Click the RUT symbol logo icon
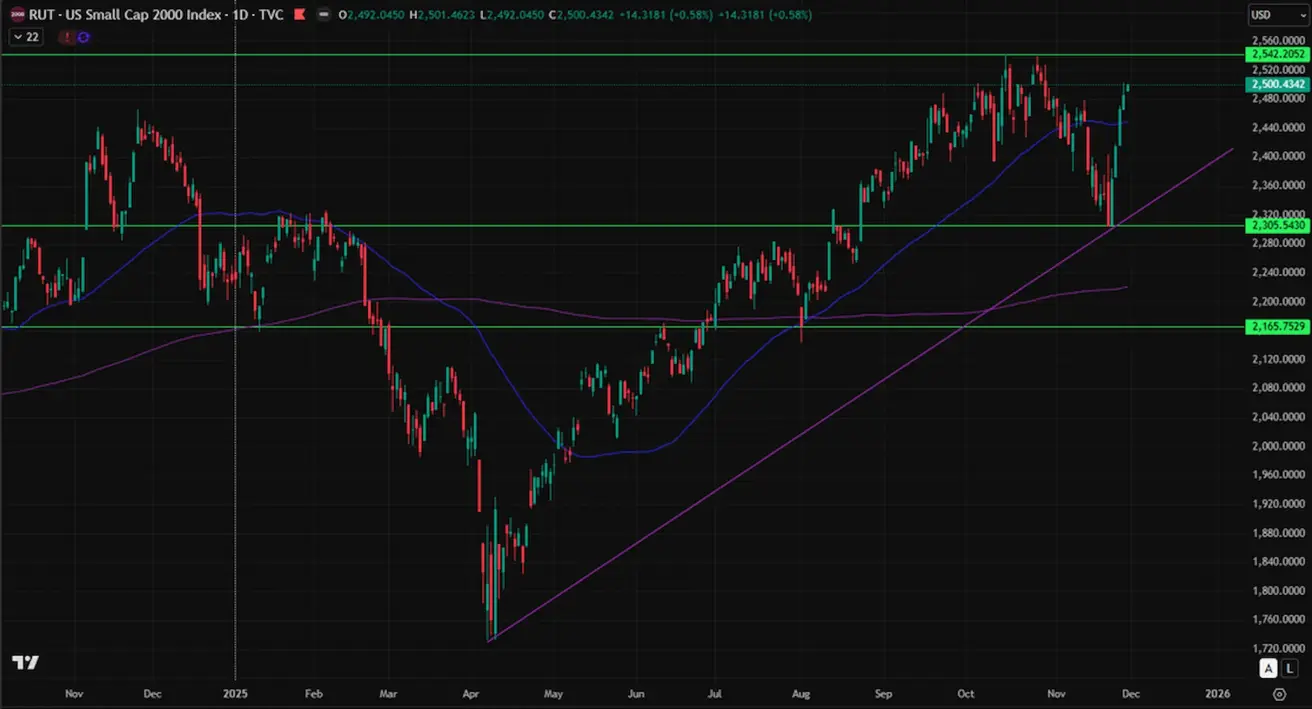This screenshot has height=709, width=1312. point(16,16)
